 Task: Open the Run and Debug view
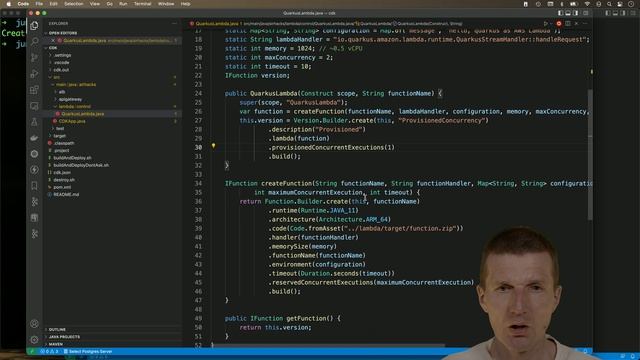[x=35, y=73]
